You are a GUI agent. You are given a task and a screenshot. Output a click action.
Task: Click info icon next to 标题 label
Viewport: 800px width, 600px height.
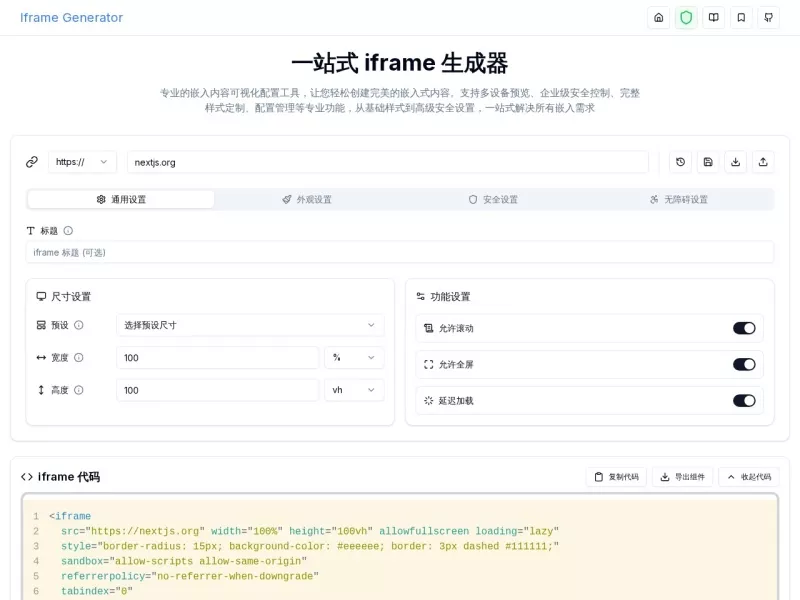point(68,231)
